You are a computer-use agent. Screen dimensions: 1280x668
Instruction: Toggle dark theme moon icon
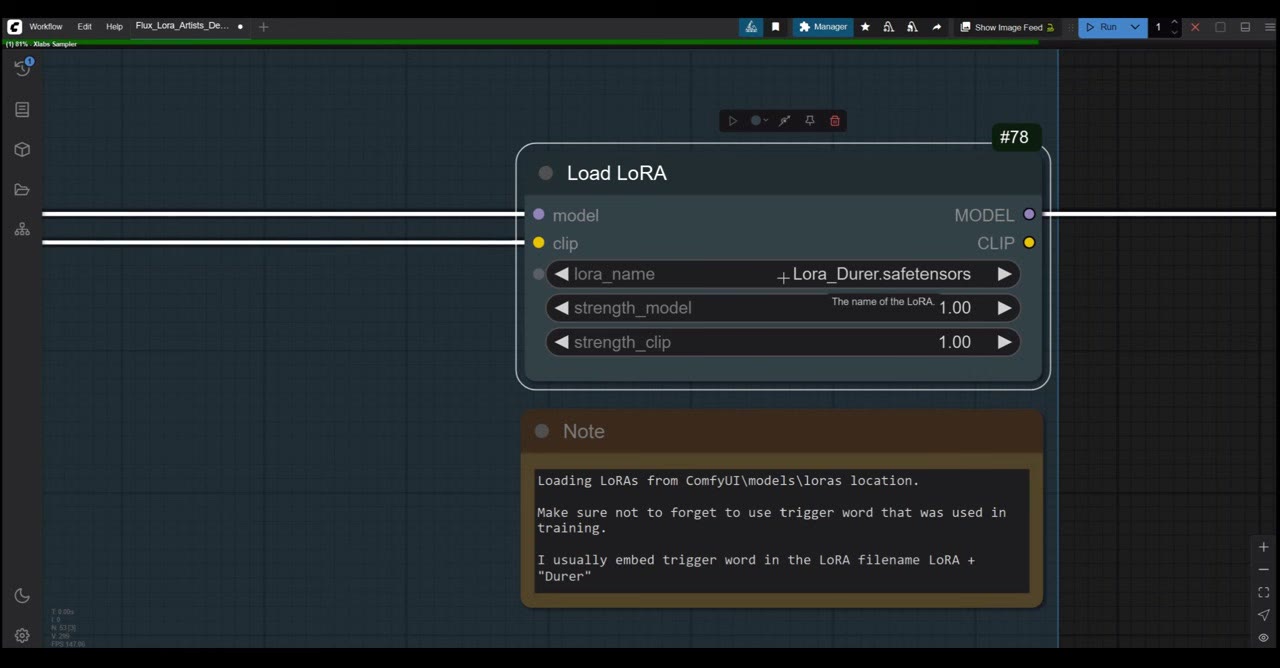pos(22,596)
